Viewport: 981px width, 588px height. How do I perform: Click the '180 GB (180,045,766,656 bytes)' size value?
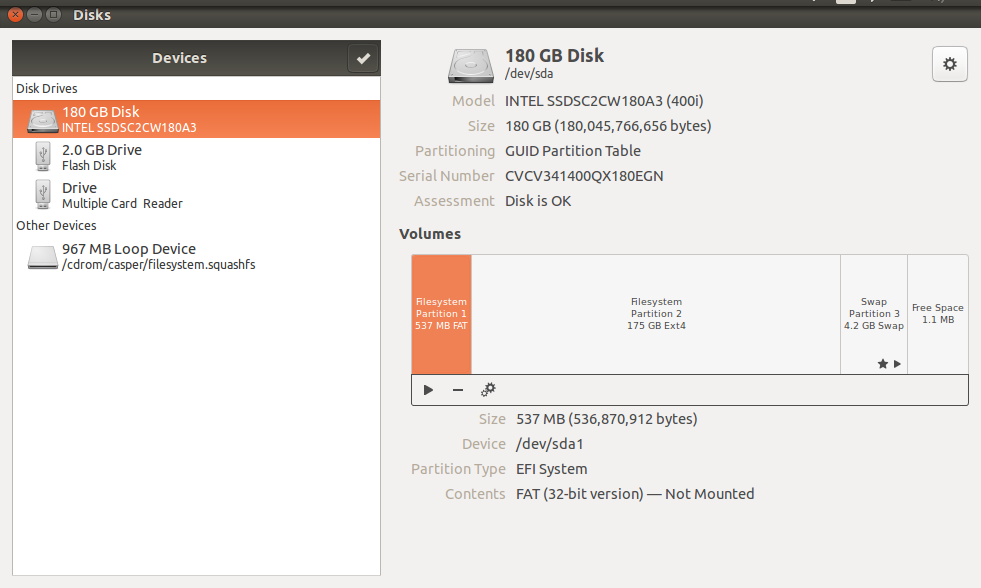608,126
